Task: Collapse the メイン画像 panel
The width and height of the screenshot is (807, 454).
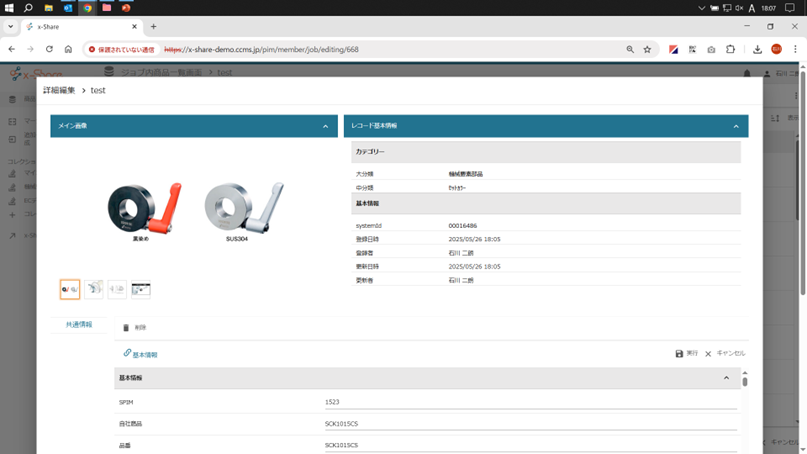Action: (x=325, y=127)
